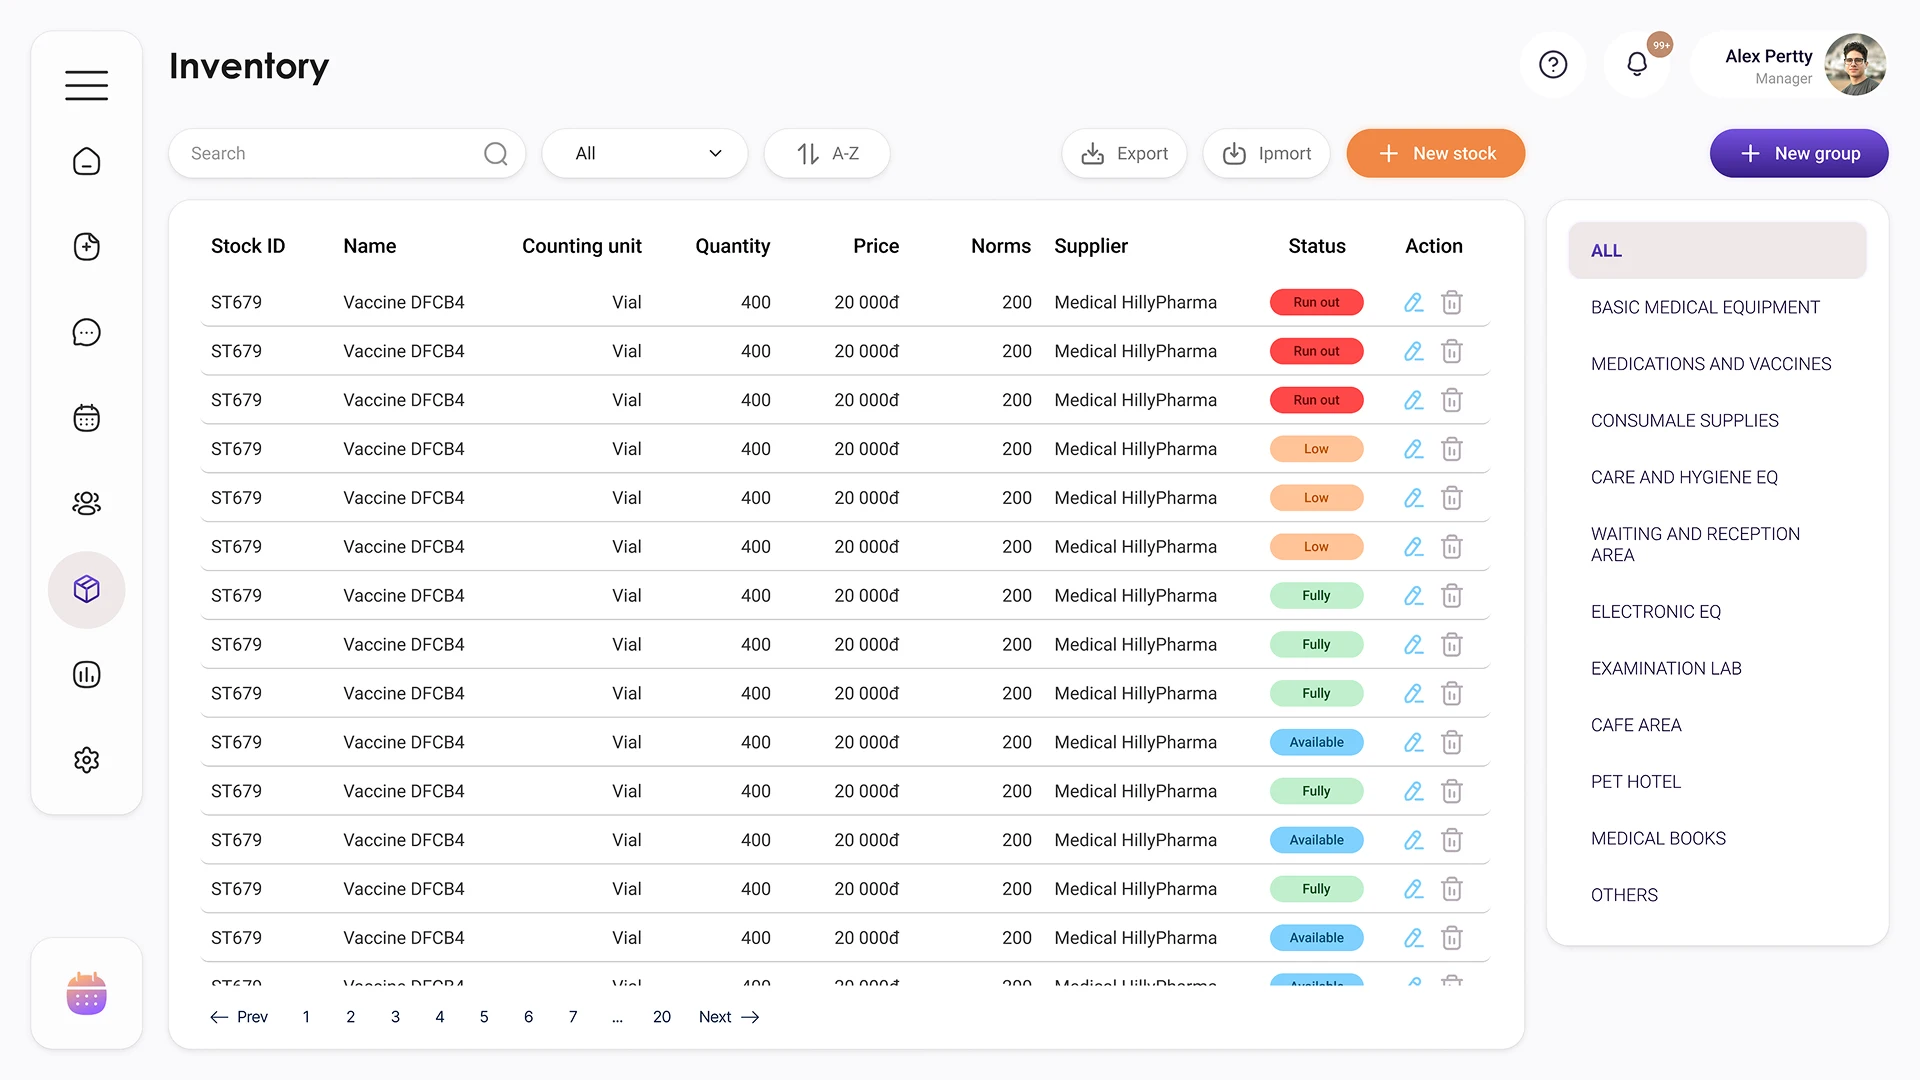Open the All filter dropdown
This screenshot has height=1080, width=1920.
tap(644, 153)
